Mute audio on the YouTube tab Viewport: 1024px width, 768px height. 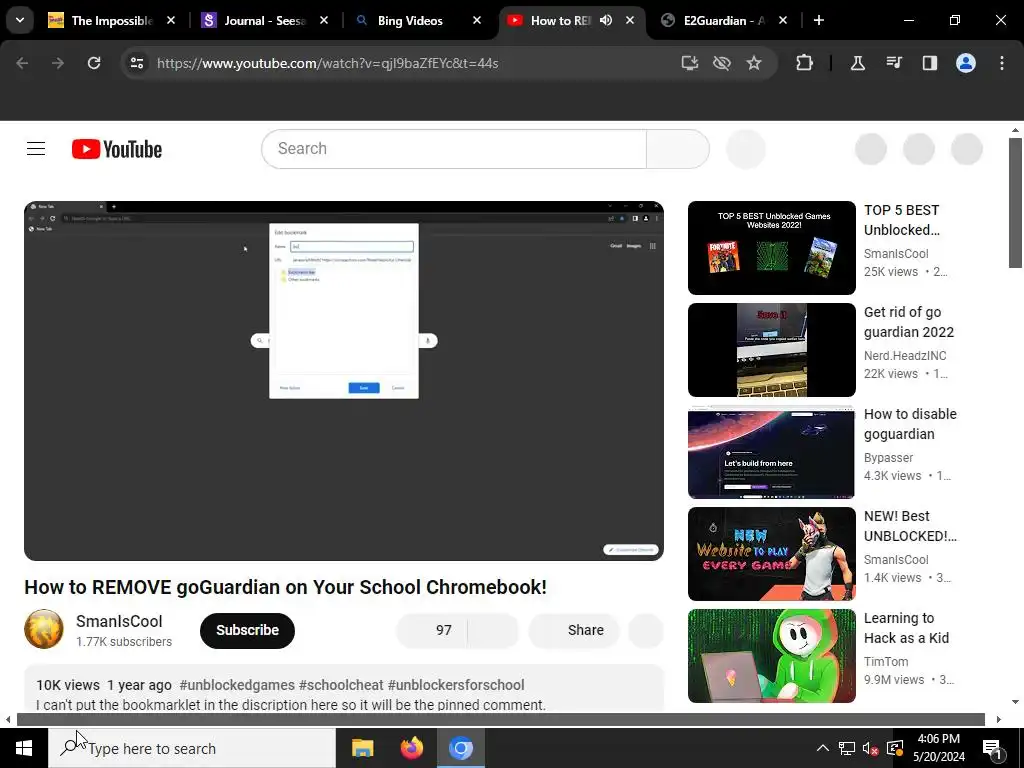(x=606, y=20)
